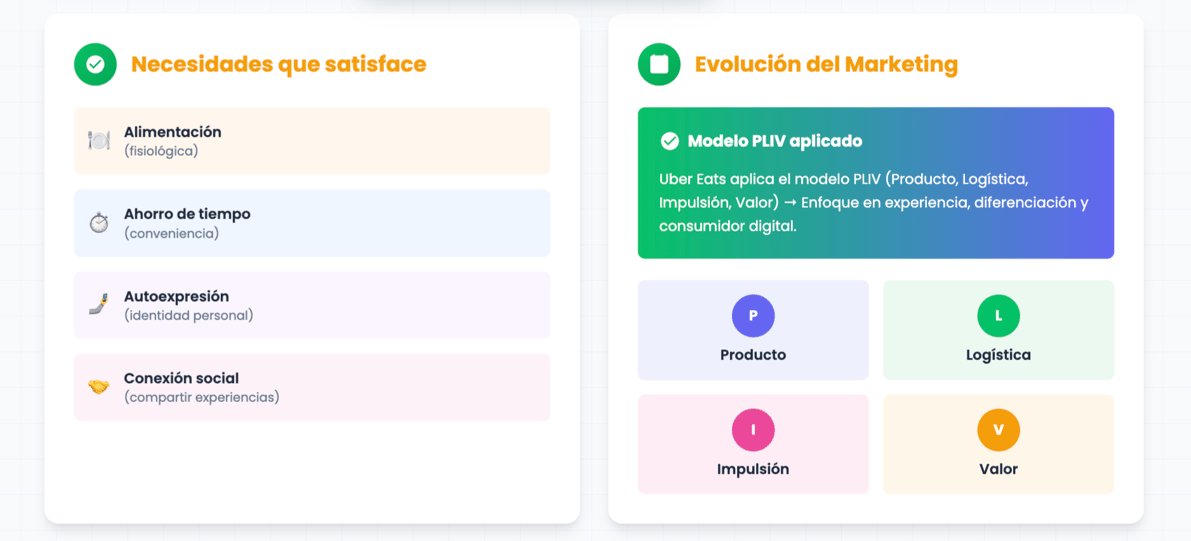This screenshot has height=541, width=1191.
Task: Click the green L circle icon
Action: [x=998, y=316]
